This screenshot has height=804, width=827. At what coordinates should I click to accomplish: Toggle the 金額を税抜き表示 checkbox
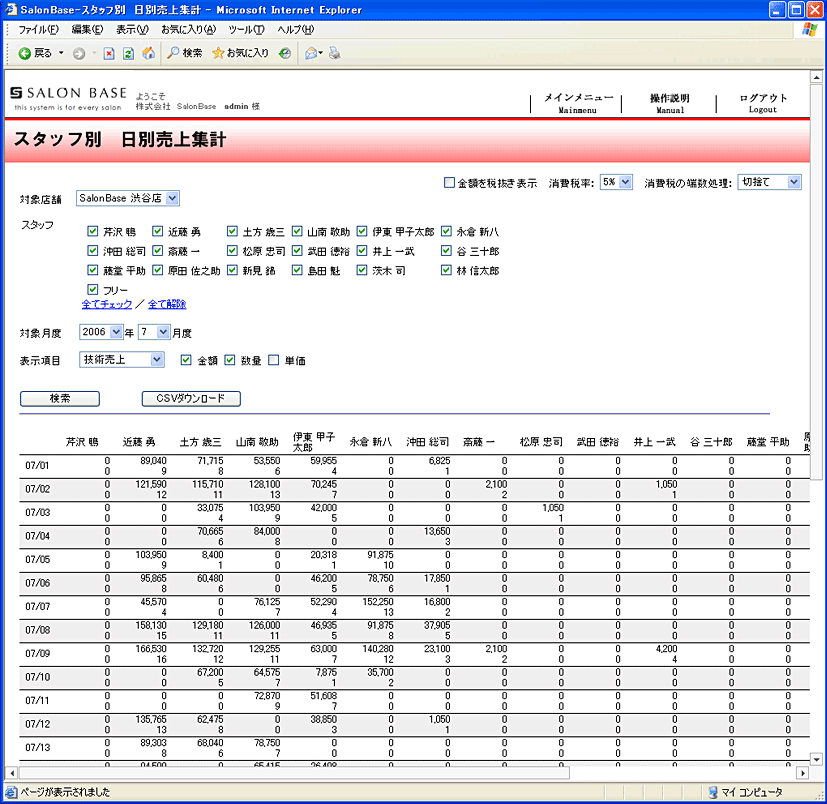(x=449, y=183)
